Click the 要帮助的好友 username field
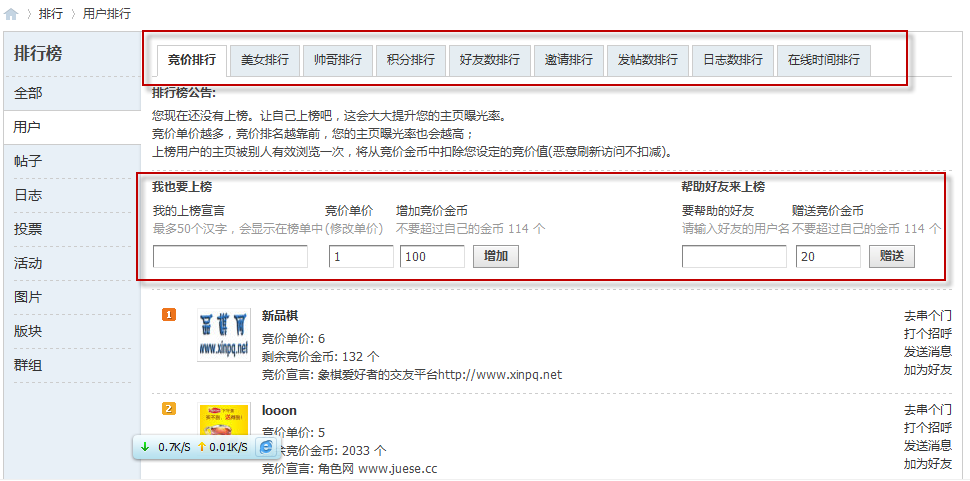Screen dimensions: 970x481 [x=734, y=257]
